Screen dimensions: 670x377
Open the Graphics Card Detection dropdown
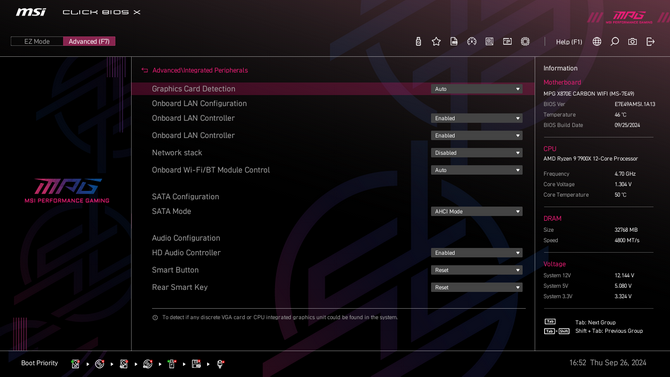(x=476, y=89)
